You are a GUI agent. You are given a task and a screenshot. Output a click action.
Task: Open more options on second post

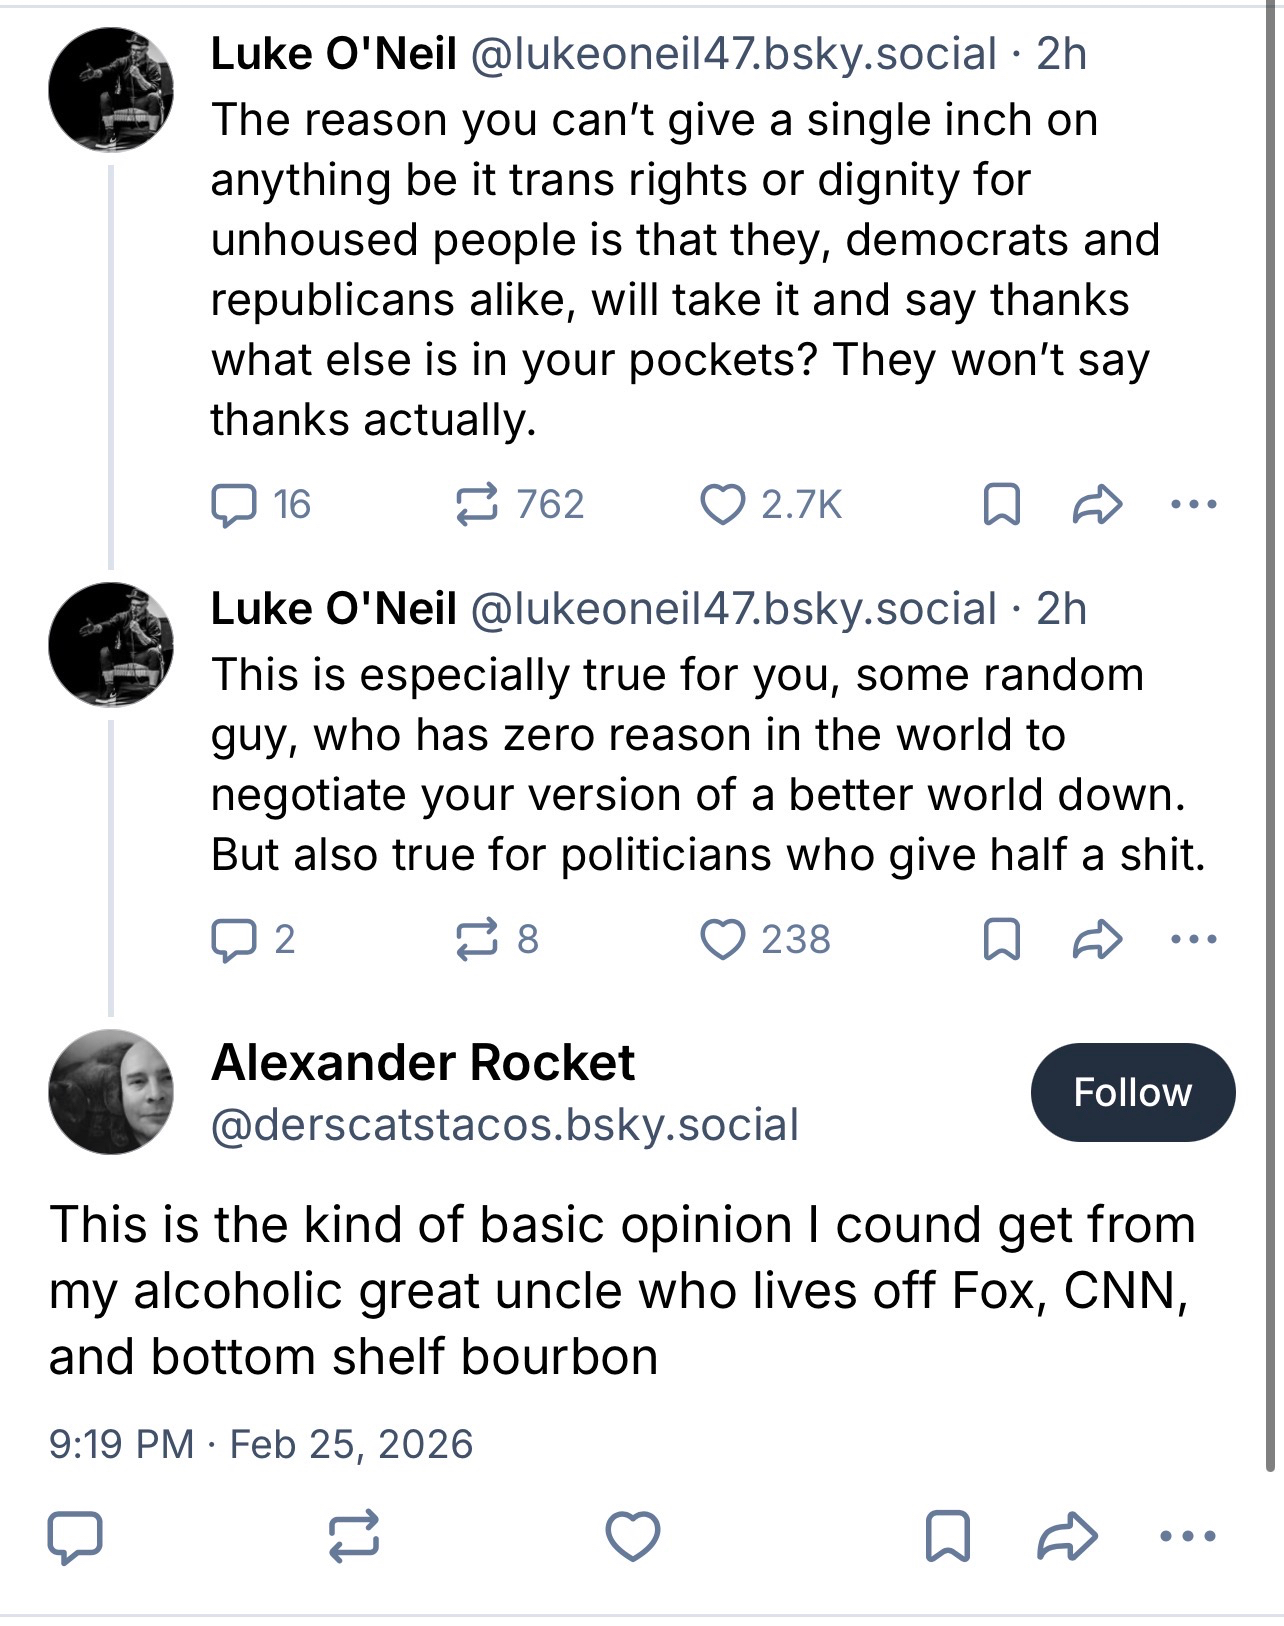click(x=1194, y=940)
